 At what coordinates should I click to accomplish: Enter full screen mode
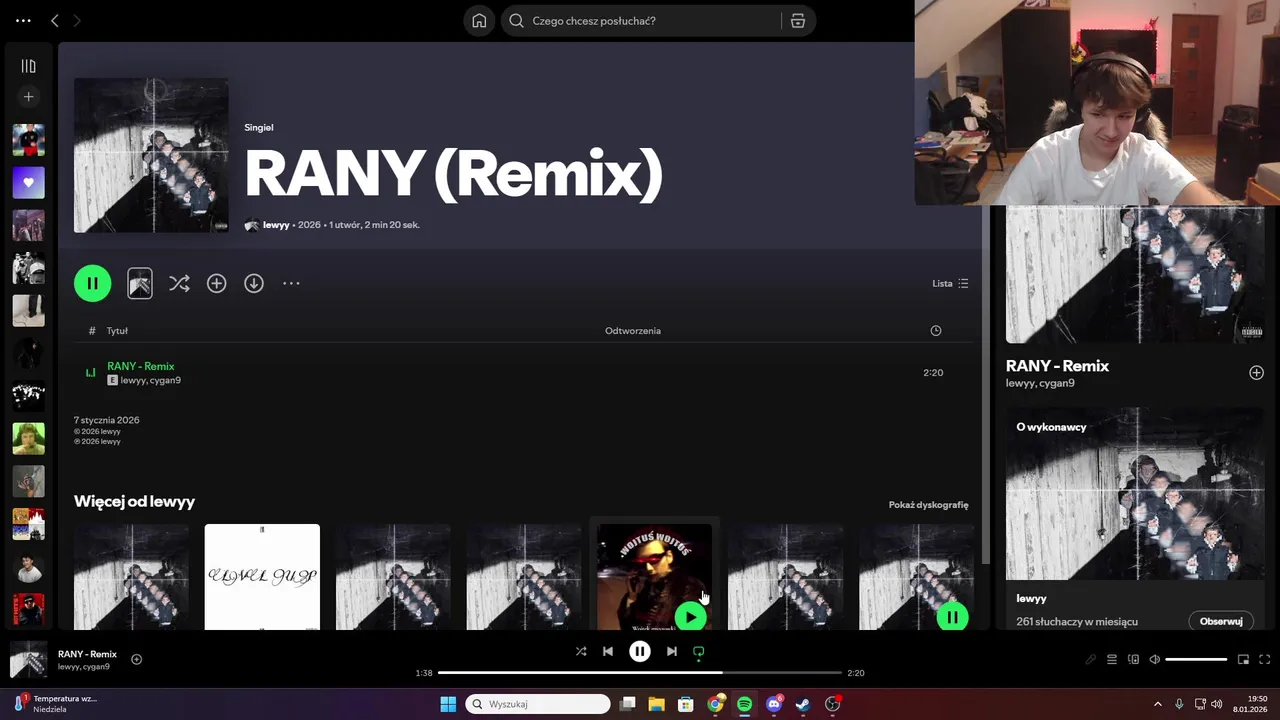pyautogui.click(x=1264, y=659)
